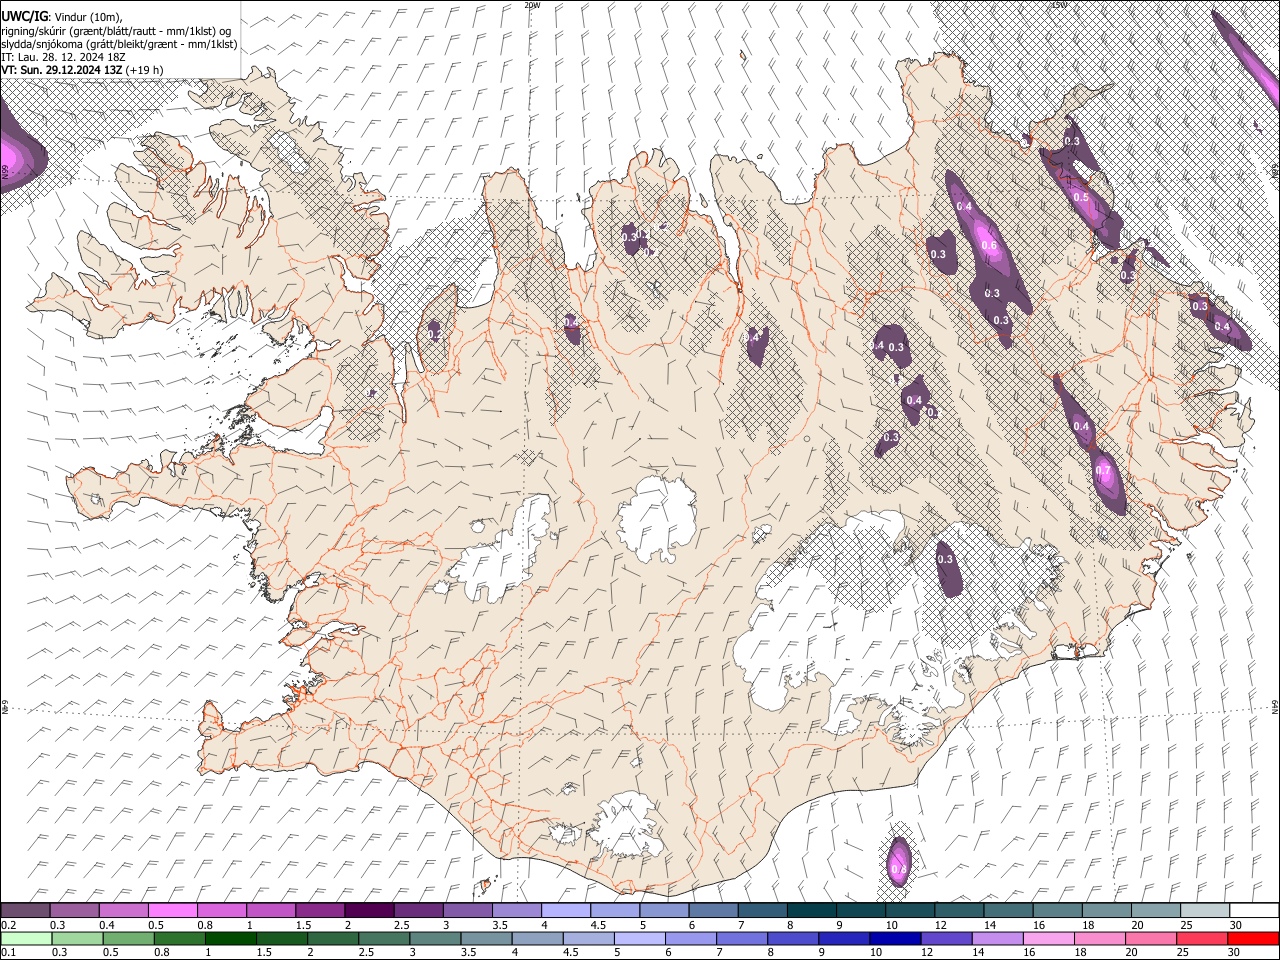Image resolution: width=1280 pixels, height=960 pixels.
Task: Pick the white upper swatch starting at 30
Action: [1254, 910]
